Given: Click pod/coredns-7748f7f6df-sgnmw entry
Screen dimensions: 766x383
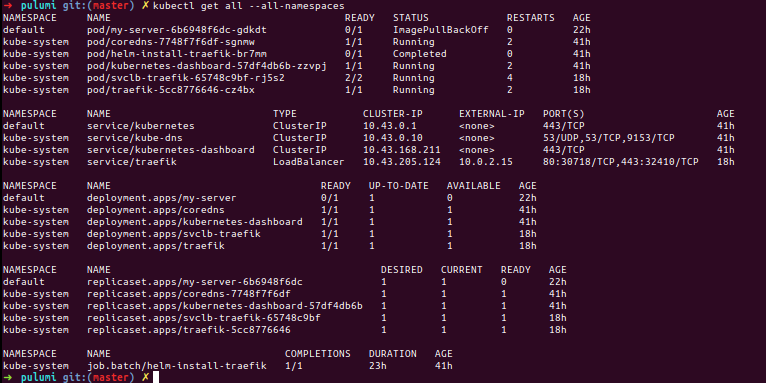Looking at the screenshot, I should pyautogui.click(x=170, y=42).
